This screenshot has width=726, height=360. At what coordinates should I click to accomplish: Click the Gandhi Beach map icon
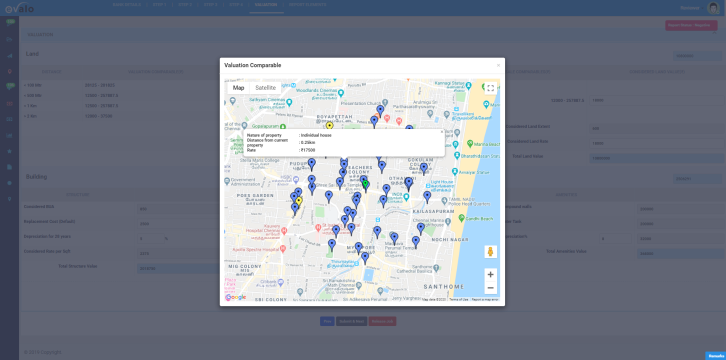(462, 217)
